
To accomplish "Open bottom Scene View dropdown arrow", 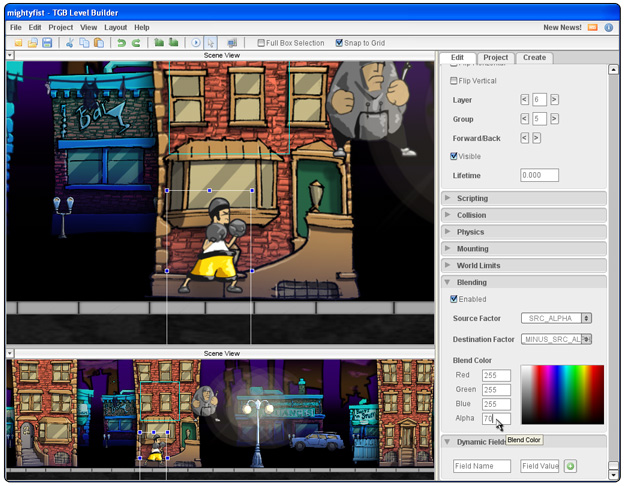I will point(10,353).
